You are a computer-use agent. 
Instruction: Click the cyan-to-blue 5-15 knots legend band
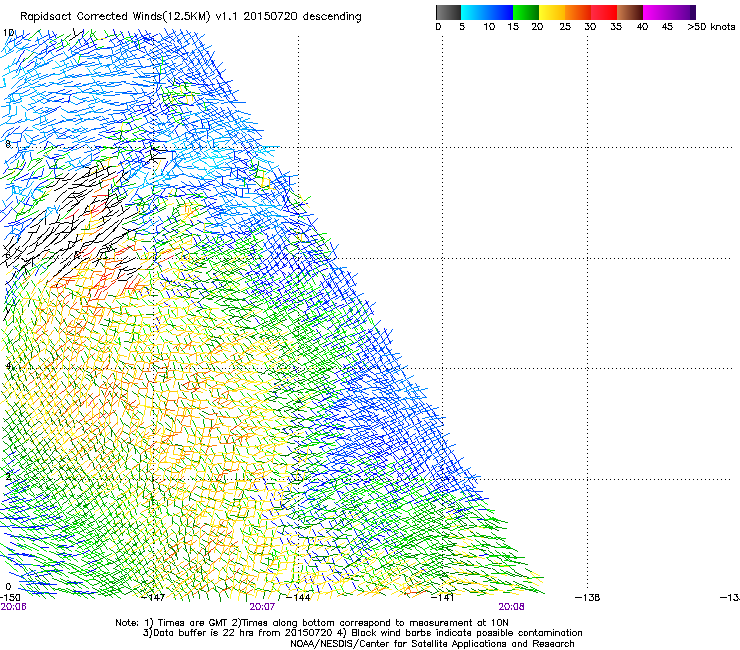pyautogui.click(x=487, y=12)
